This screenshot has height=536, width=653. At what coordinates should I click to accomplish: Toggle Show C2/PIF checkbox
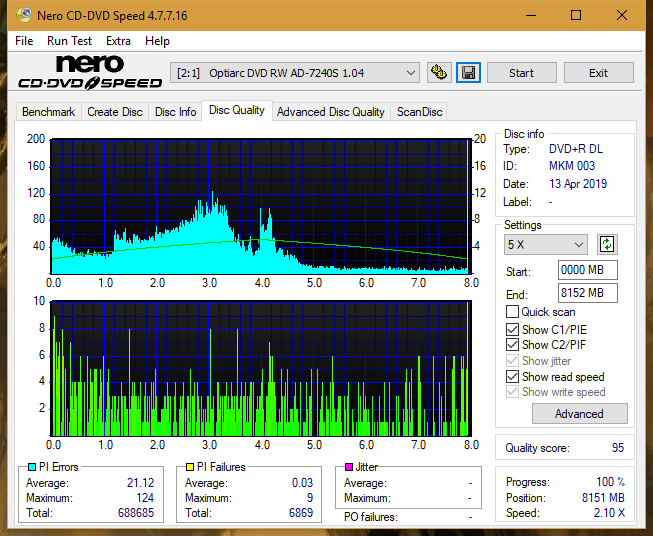pos(512,344)
